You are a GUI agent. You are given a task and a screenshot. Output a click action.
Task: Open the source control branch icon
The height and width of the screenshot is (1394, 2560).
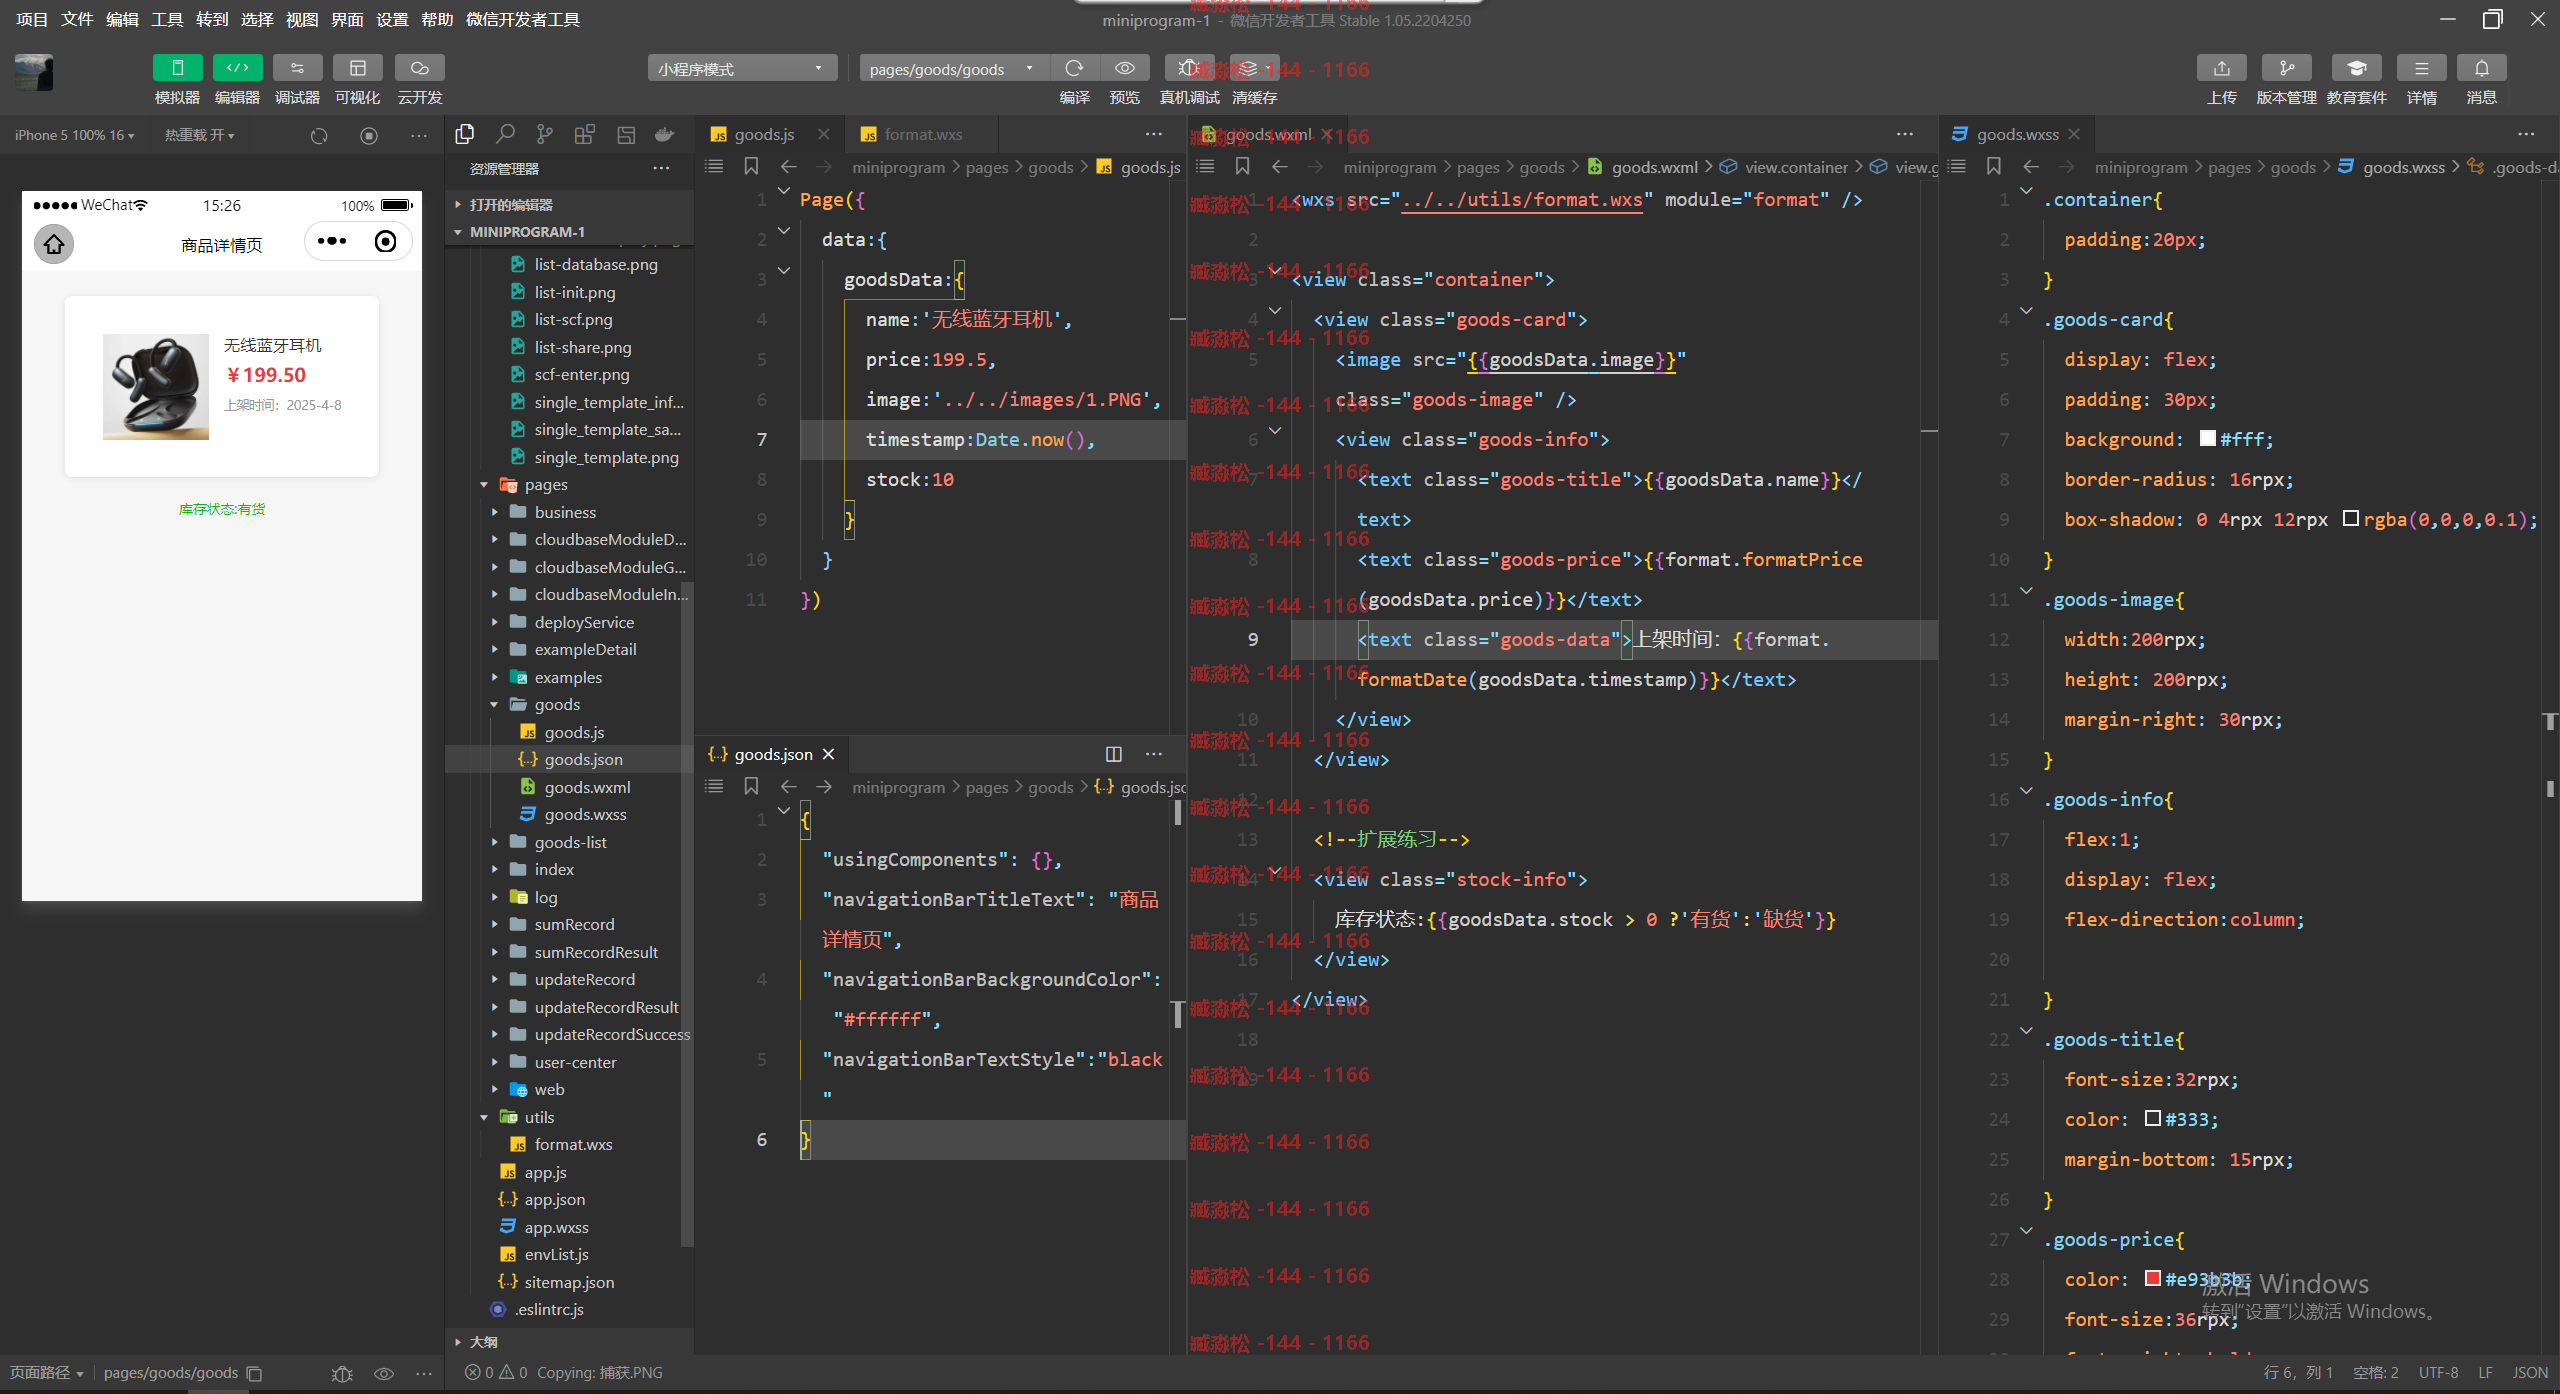(x=544, y=134)
